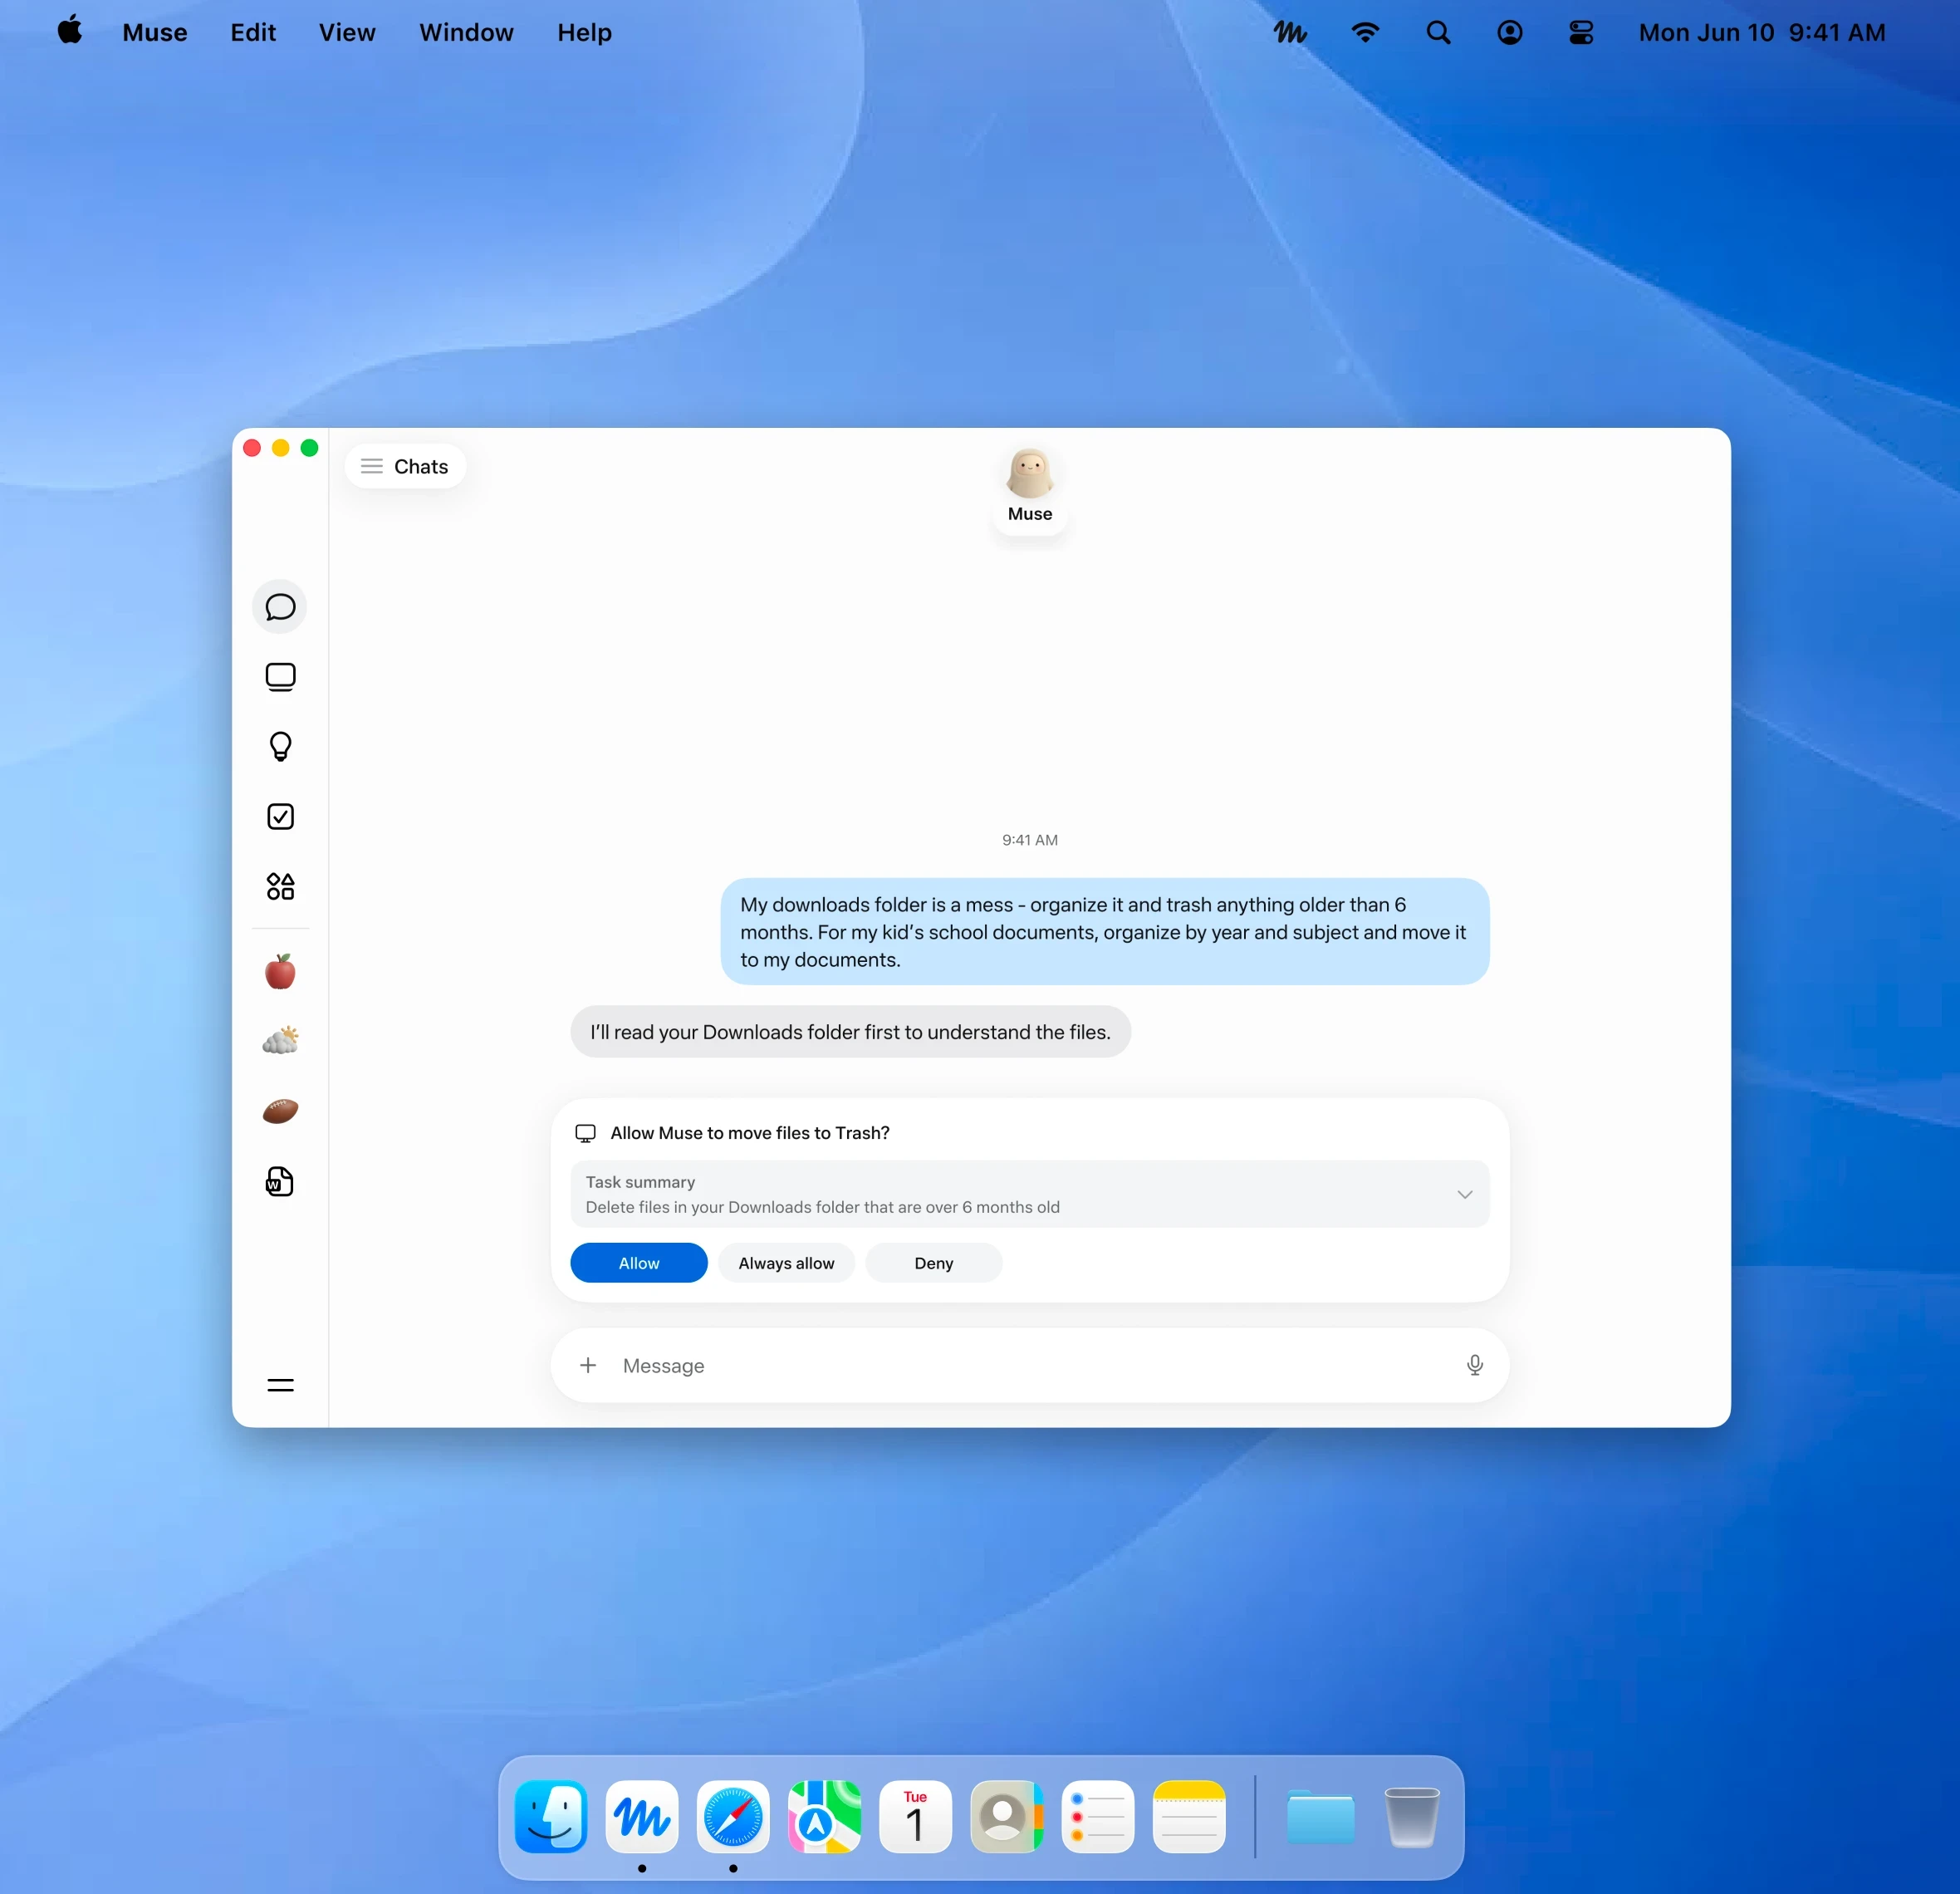Open the View menu
Viewport: 1960px width, 1894px height.
tap(347, 33)
